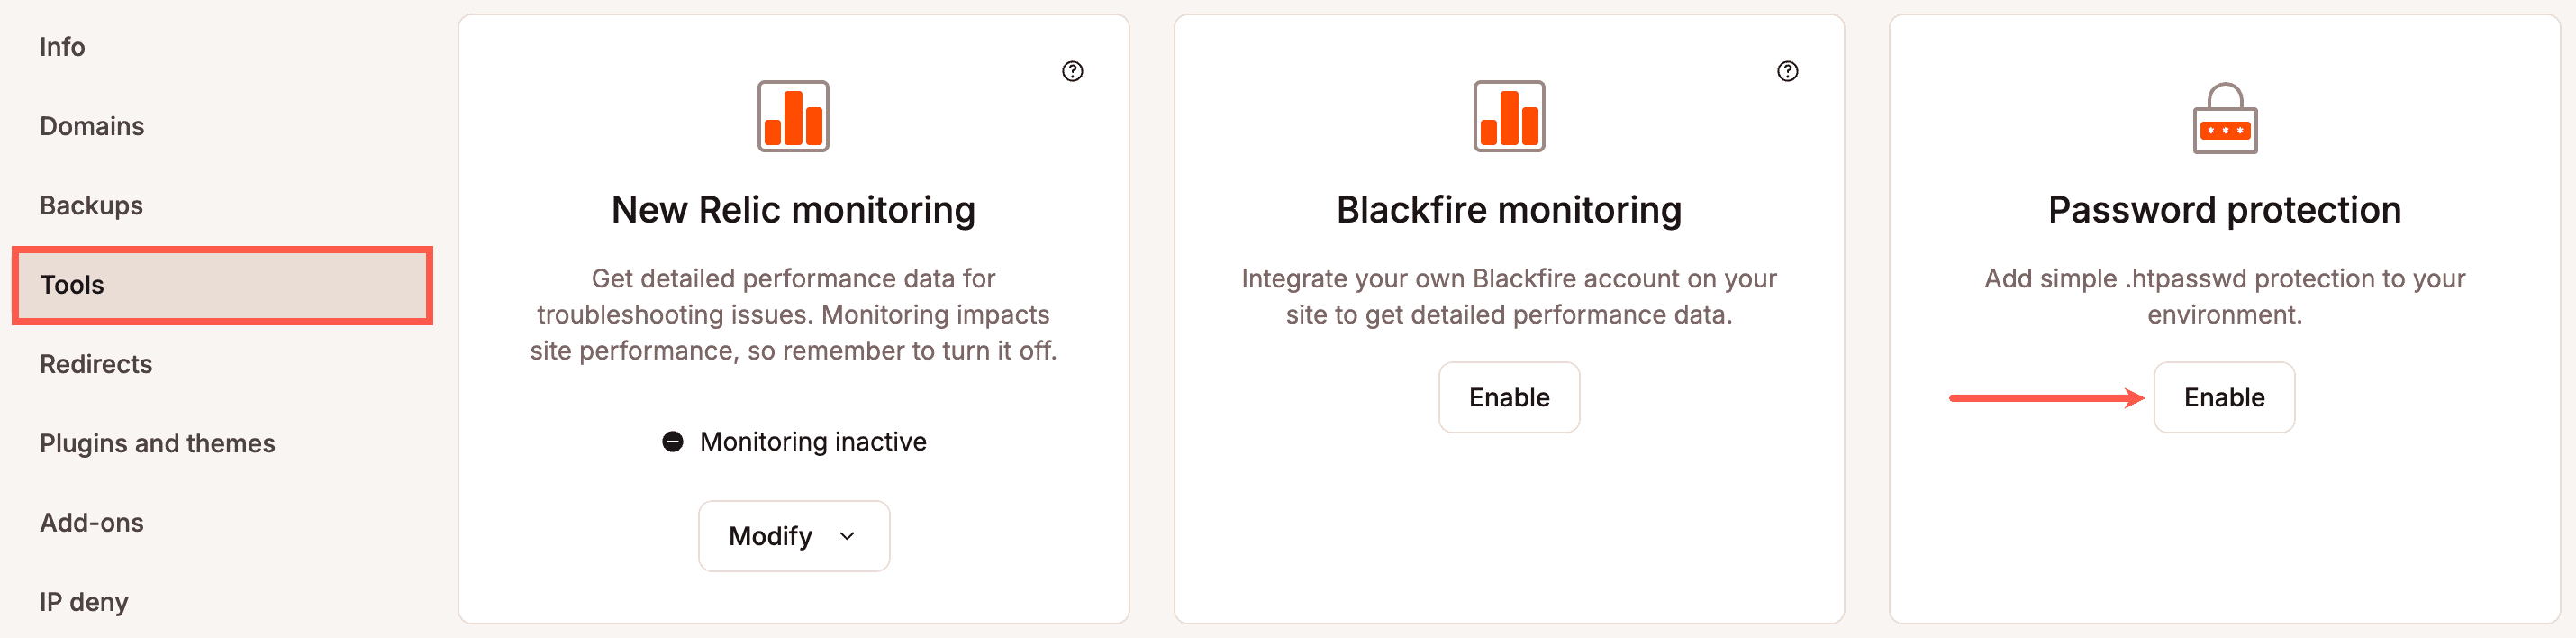Navigate to the Backups page
Screen dimensions: 2576x638
coord(90,205)
